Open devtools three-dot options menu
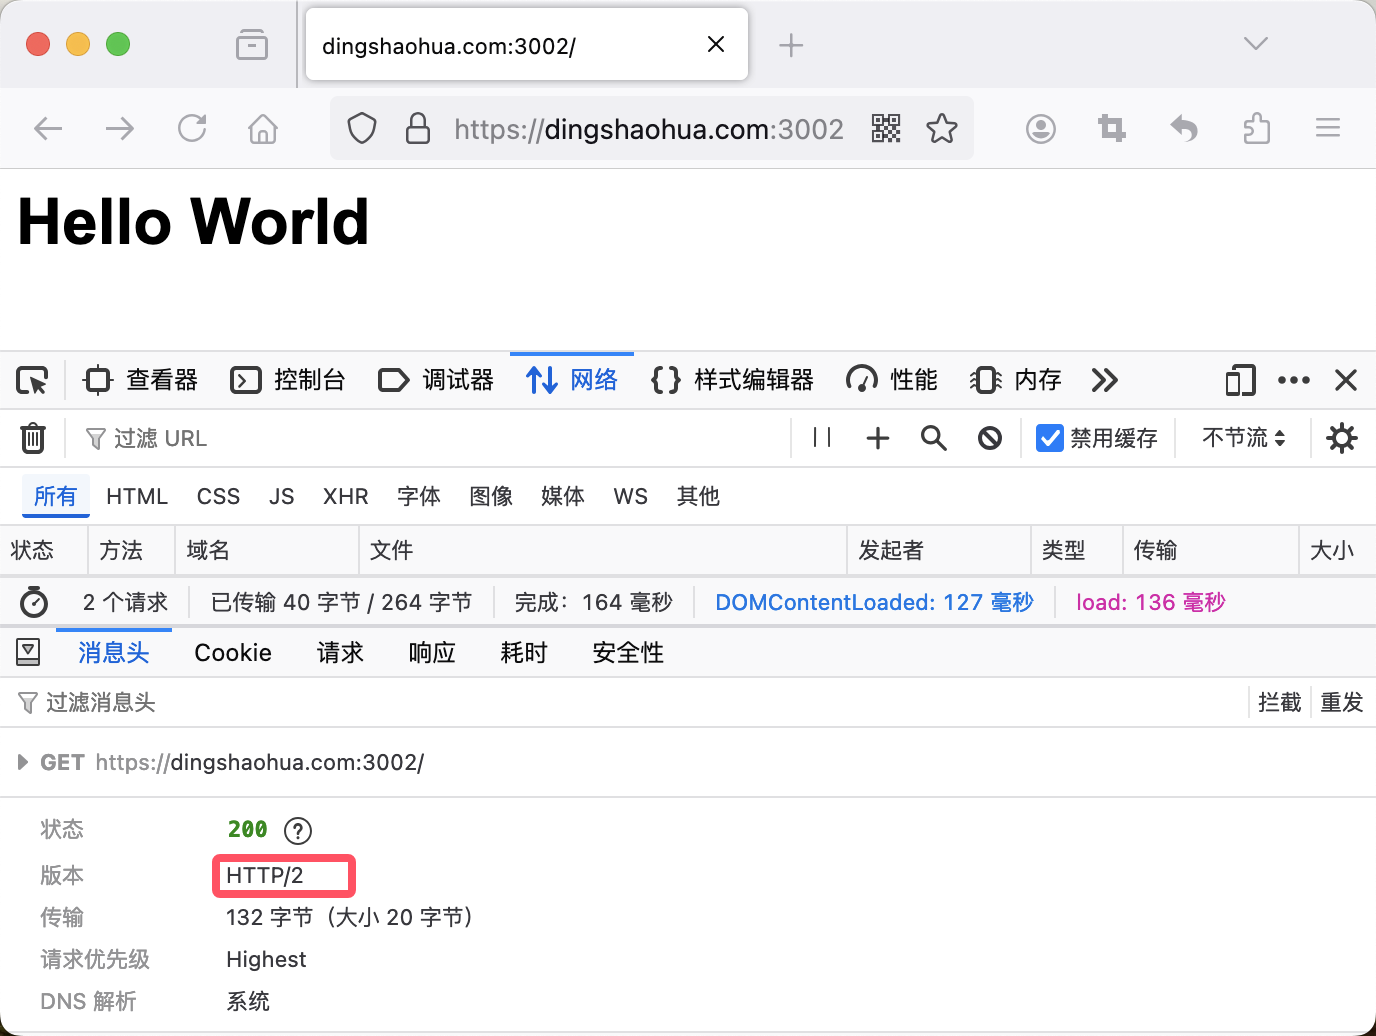 1294,380
